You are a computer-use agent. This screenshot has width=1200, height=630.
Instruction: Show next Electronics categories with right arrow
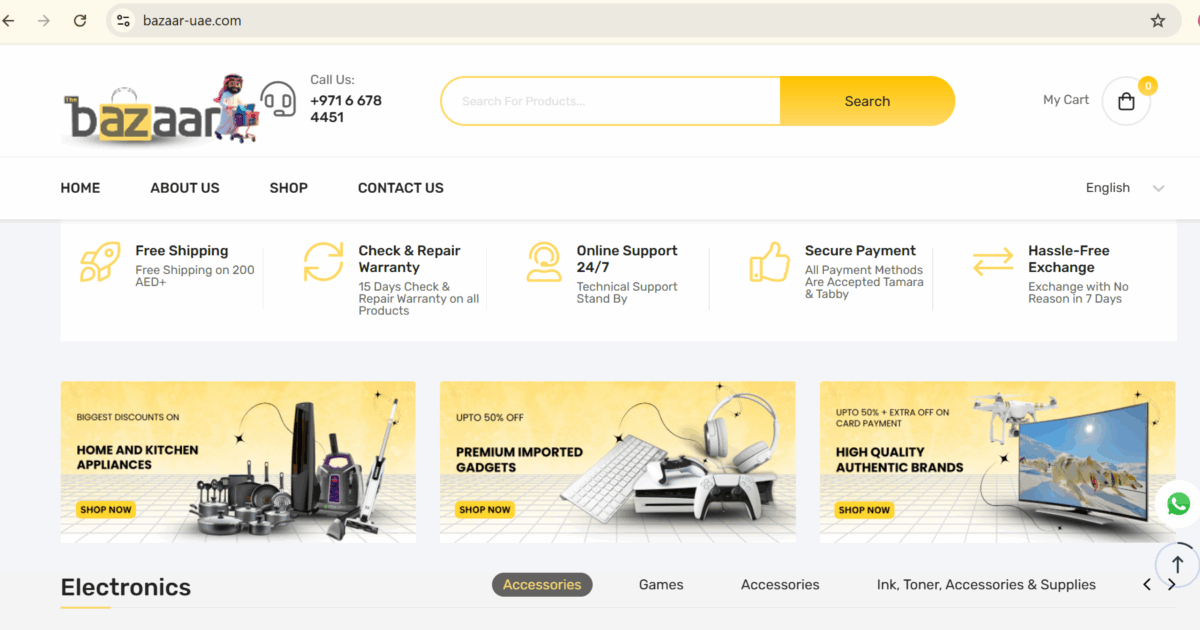[1172, 585]
